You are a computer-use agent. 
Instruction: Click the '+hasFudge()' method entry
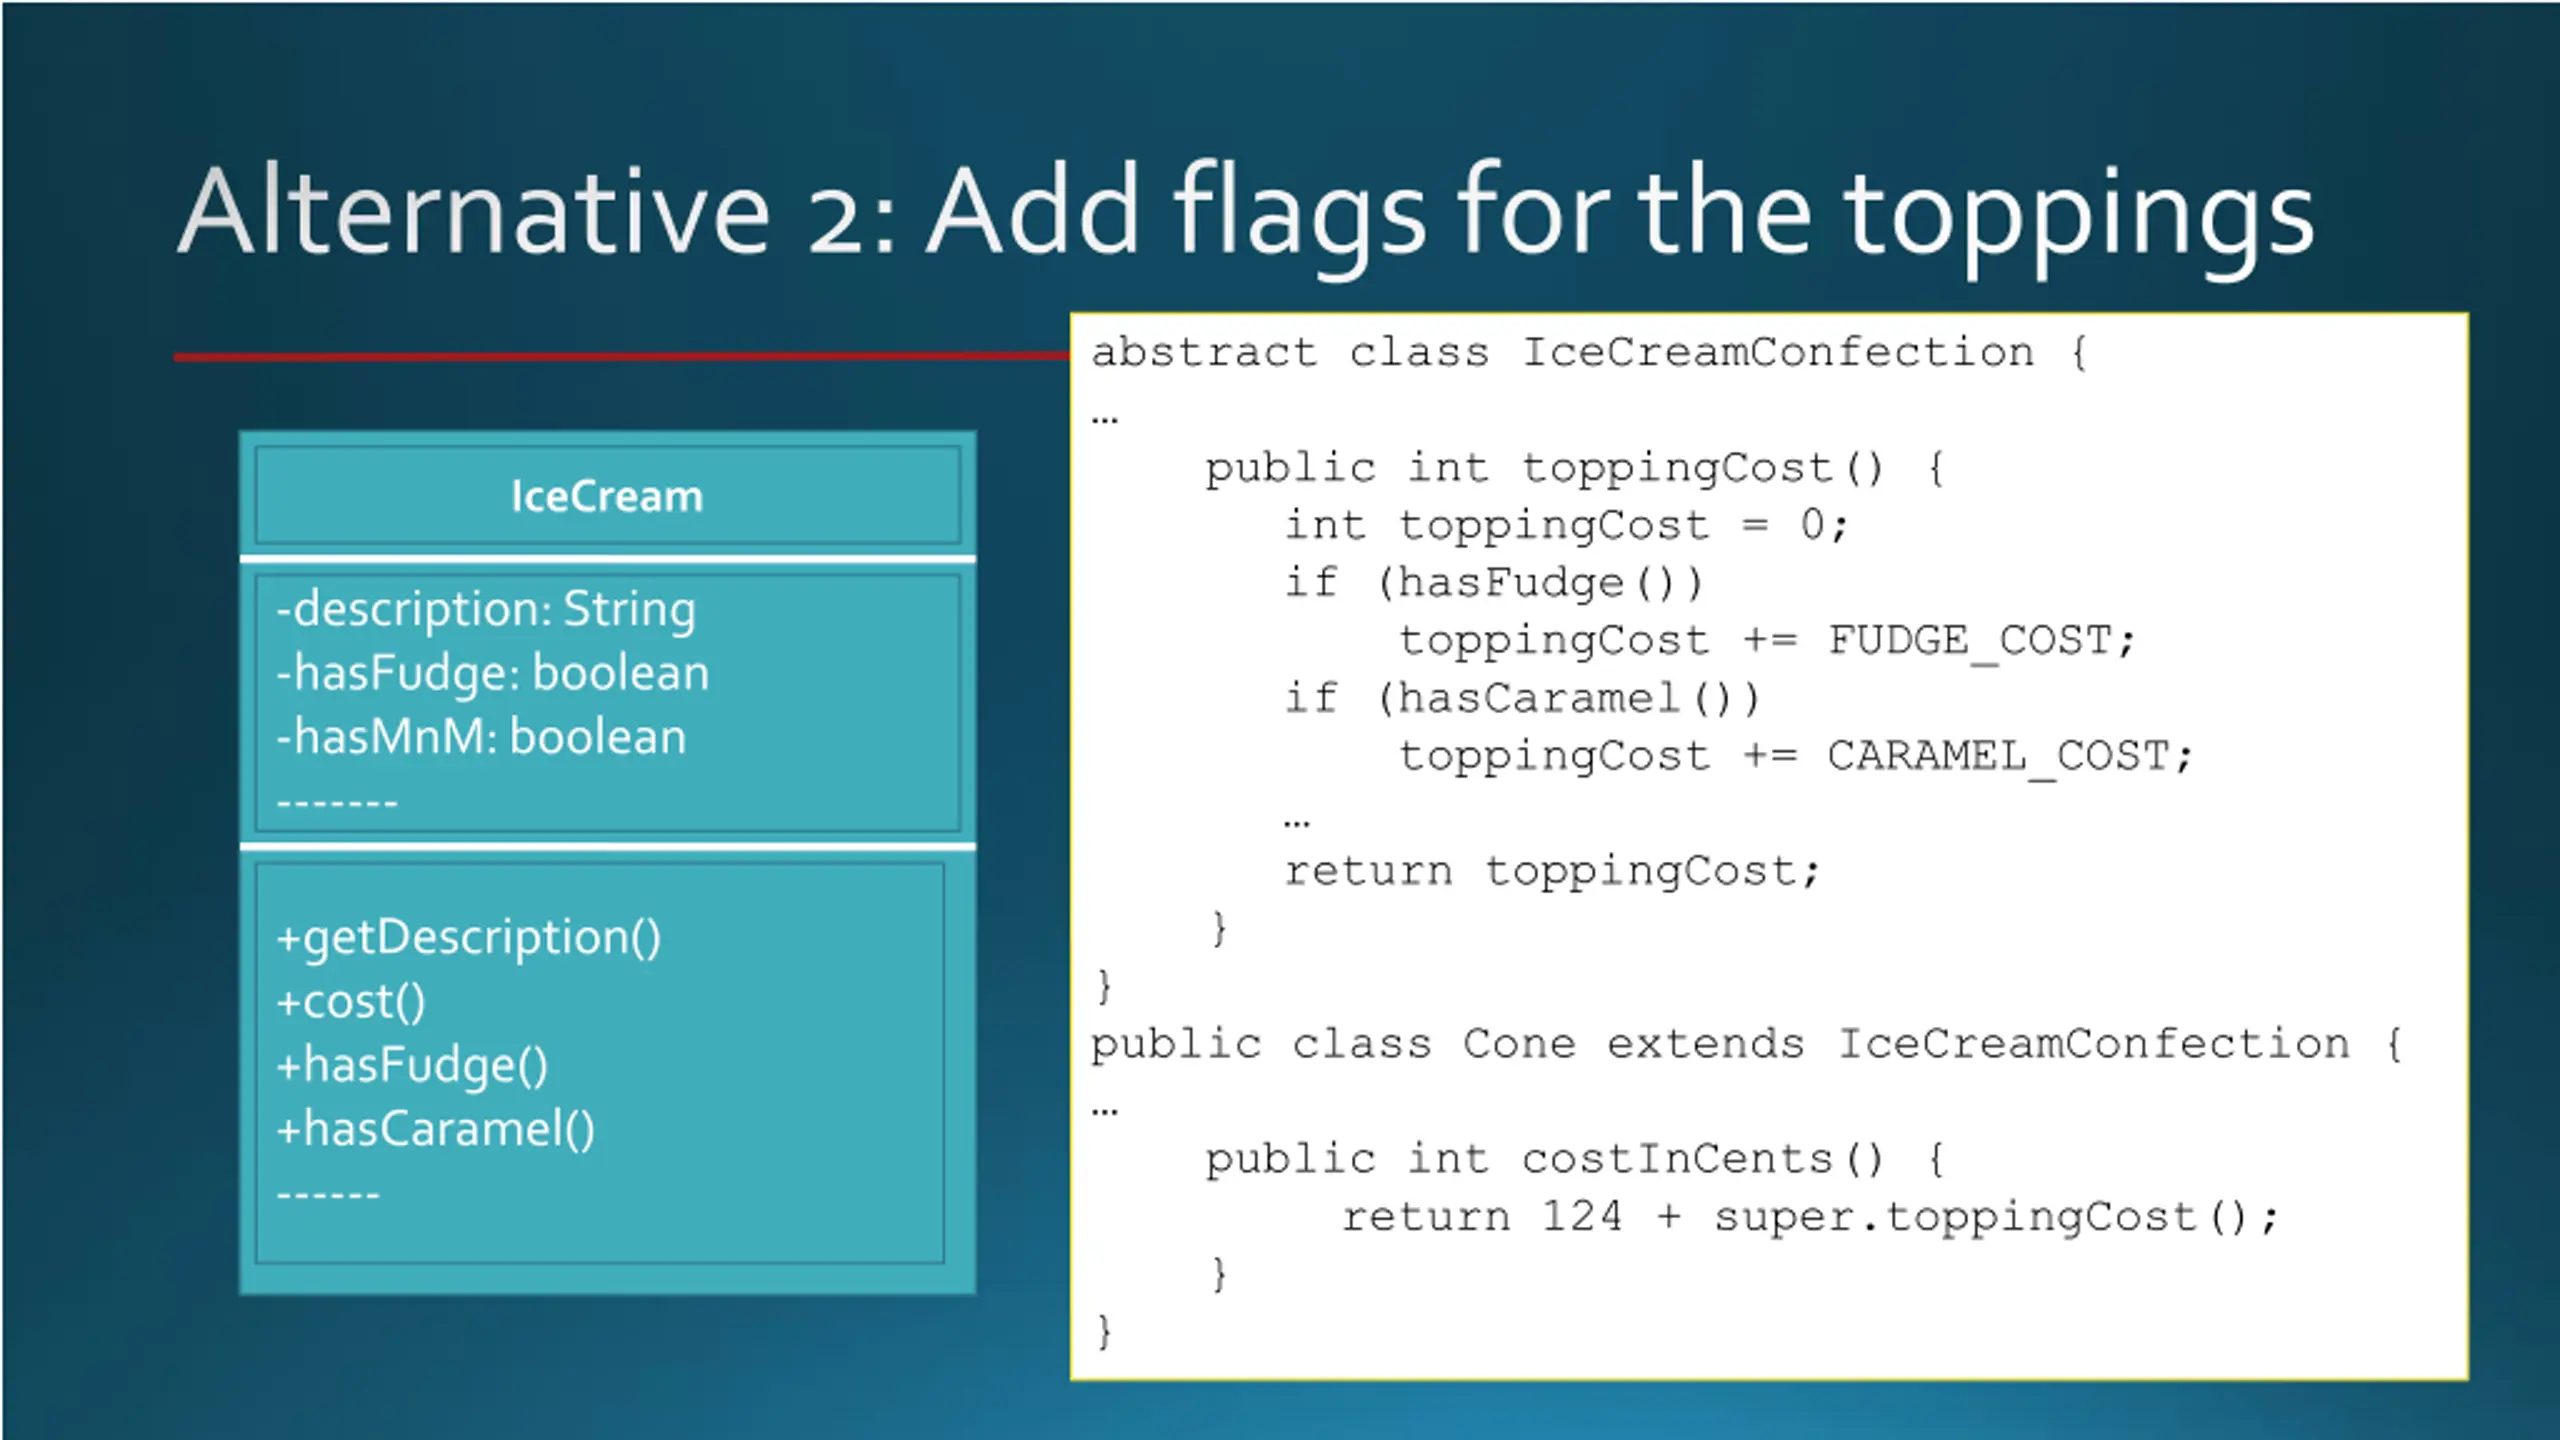412,1066
